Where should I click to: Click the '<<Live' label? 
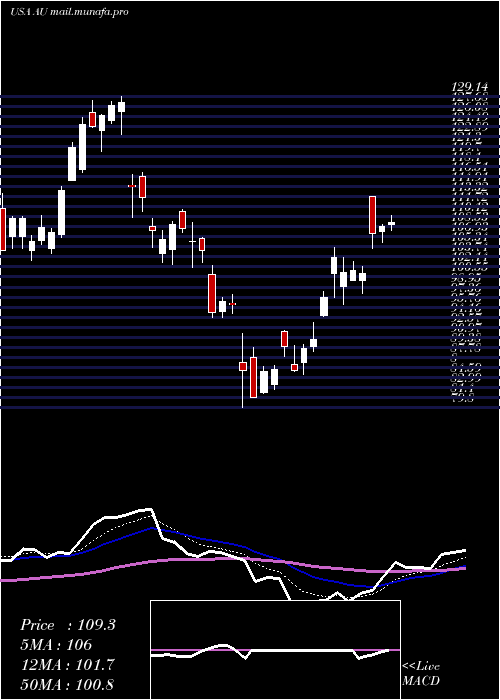[421, 667]
